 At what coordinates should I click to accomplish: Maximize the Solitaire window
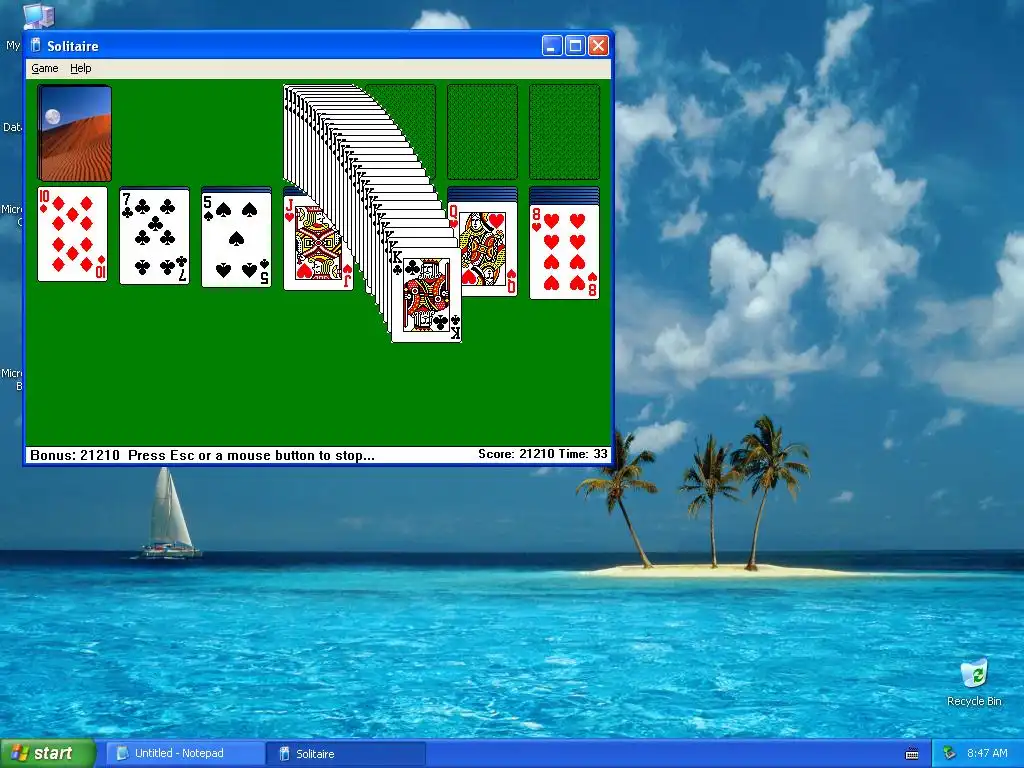575,46
